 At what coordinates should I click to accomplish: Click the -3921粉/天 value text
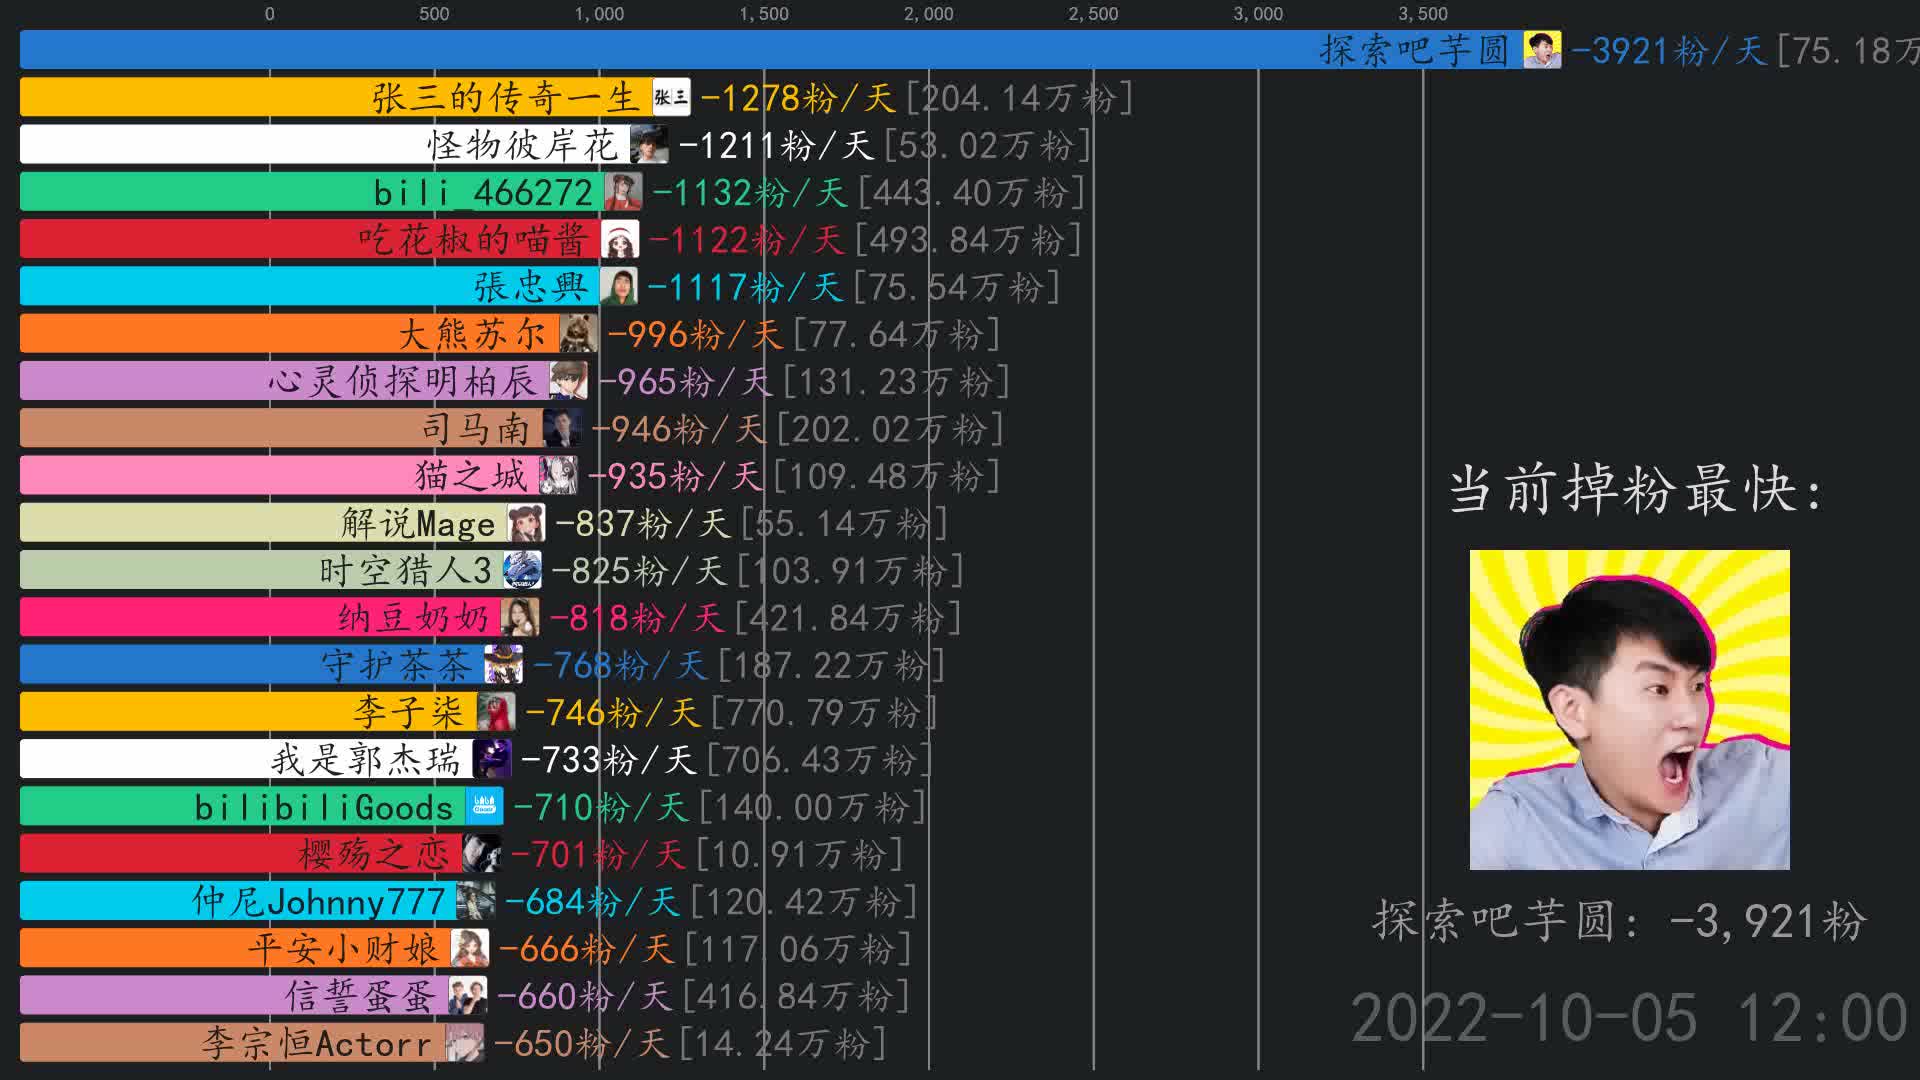click(1669, 51)
